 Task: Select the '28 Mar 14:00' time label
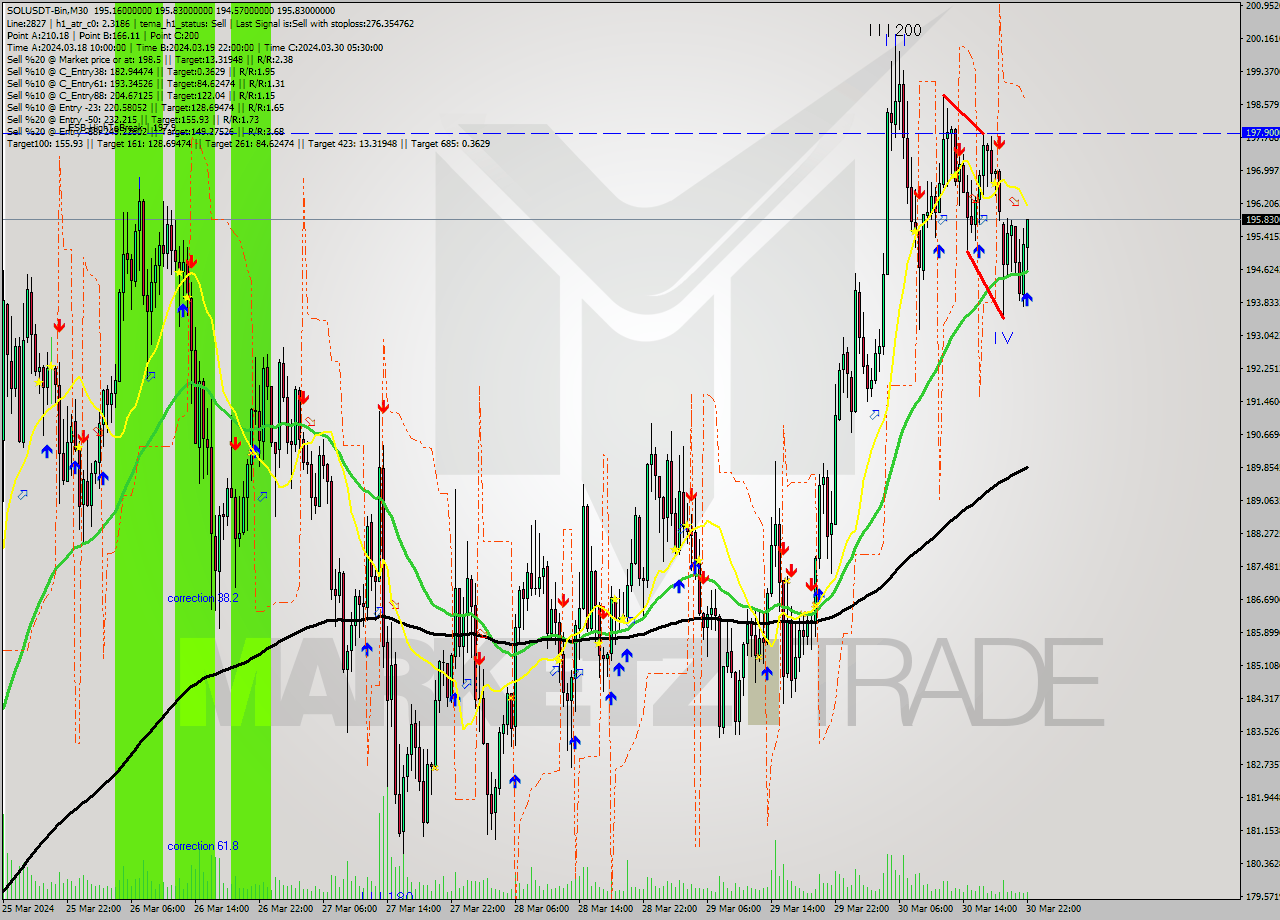click(606, 909)
